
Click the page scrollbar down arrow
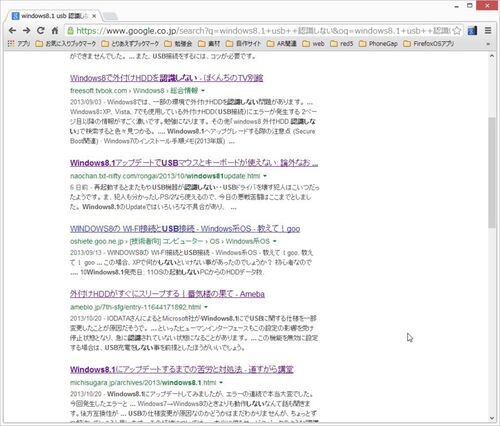(492, 418)
